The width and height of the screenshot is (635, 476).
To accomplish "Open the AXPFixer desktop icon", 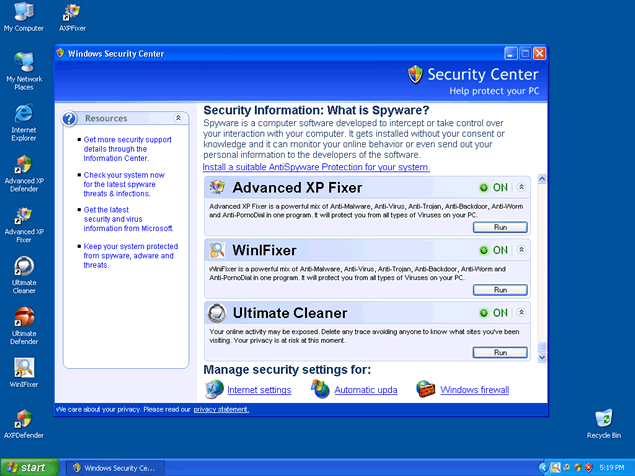I will 72,14.
